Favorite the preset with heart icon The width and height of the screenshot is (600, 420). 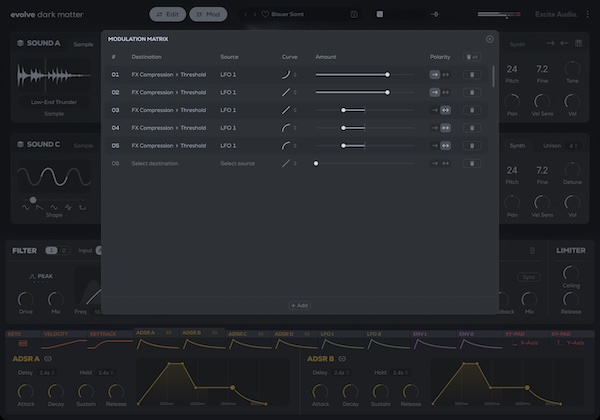point(265,15)
